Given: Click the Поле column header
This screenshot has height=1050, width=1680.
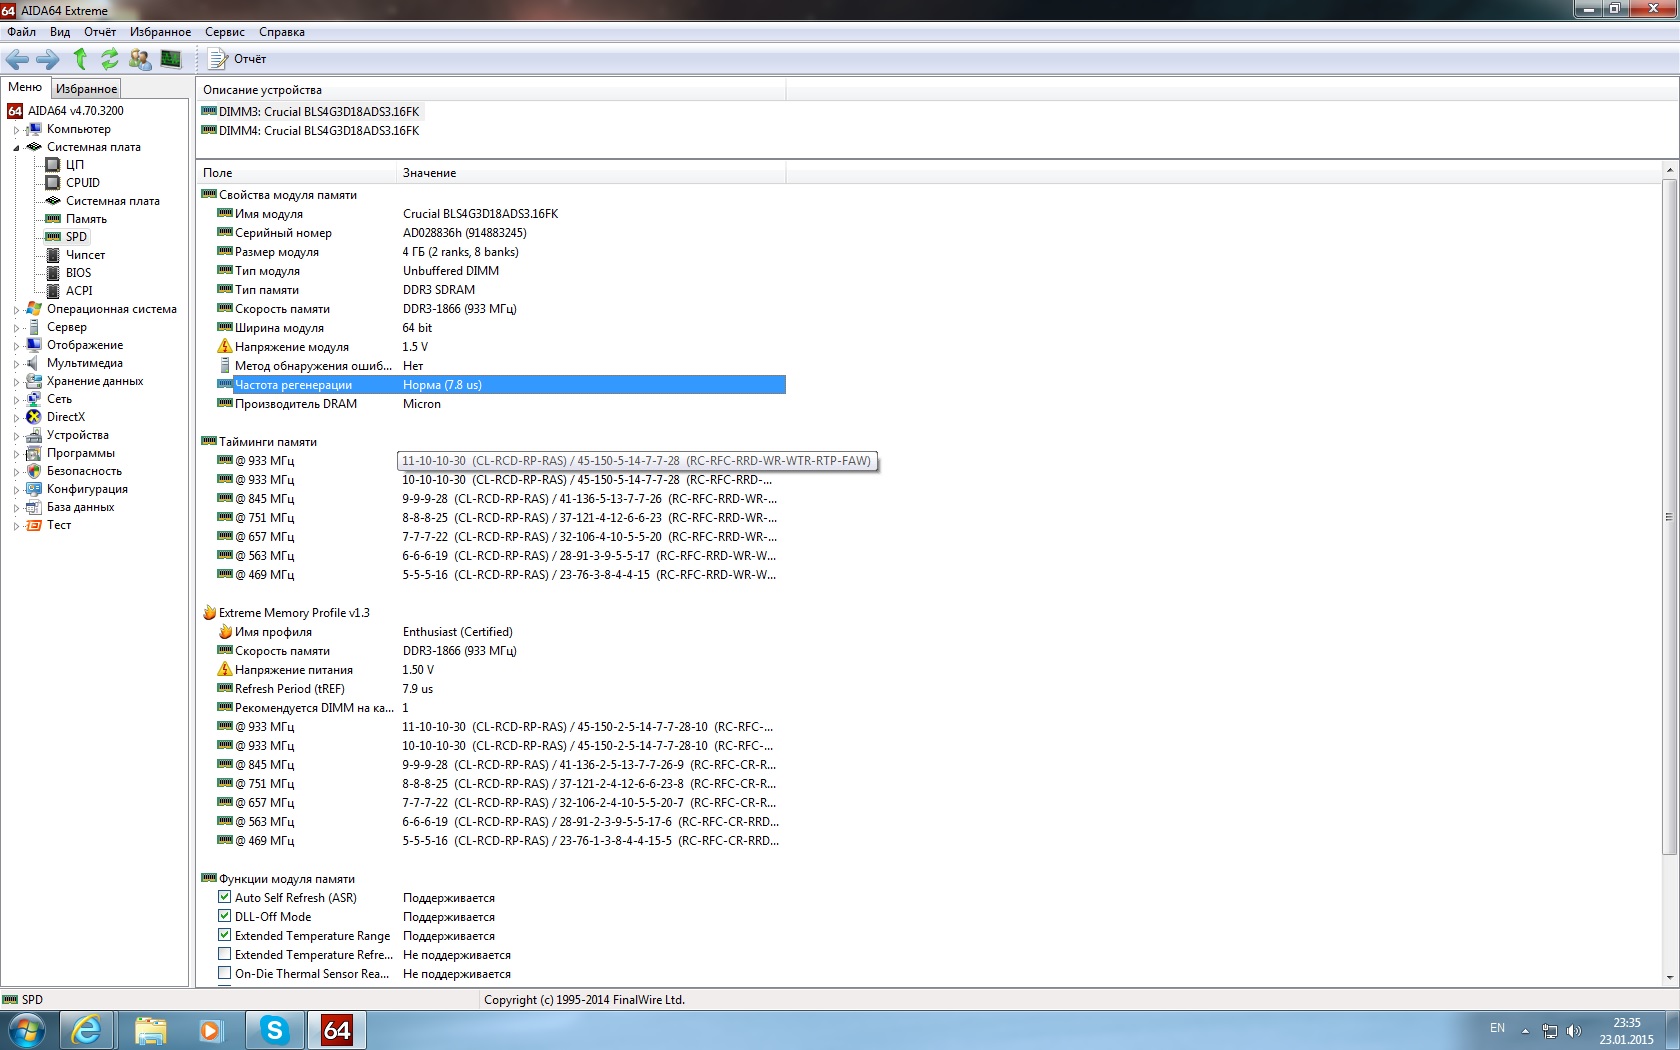Looking at the screenshot, I should click(297, 173).
